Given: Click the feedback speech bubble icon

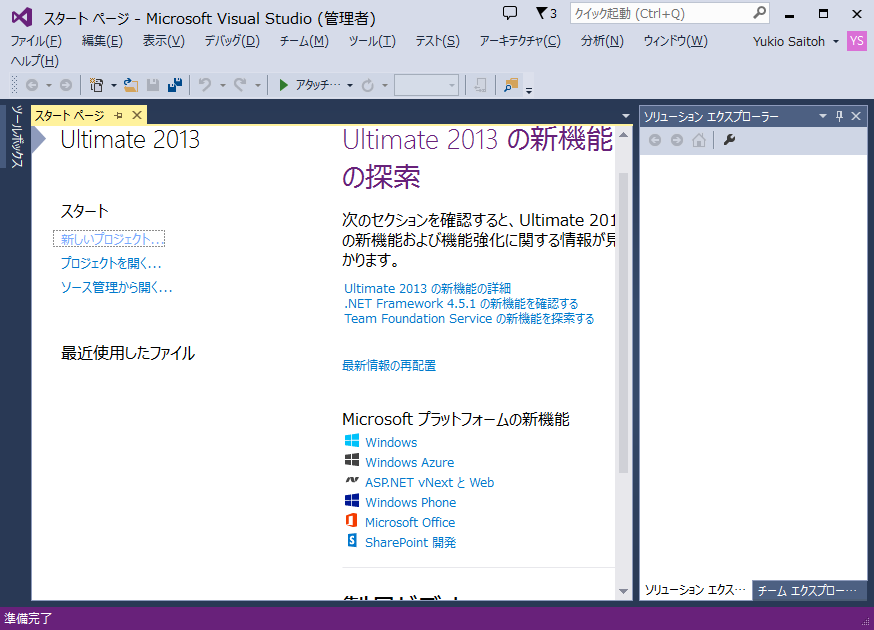Looking at the screenshot, I should click(x=510, y=13).
